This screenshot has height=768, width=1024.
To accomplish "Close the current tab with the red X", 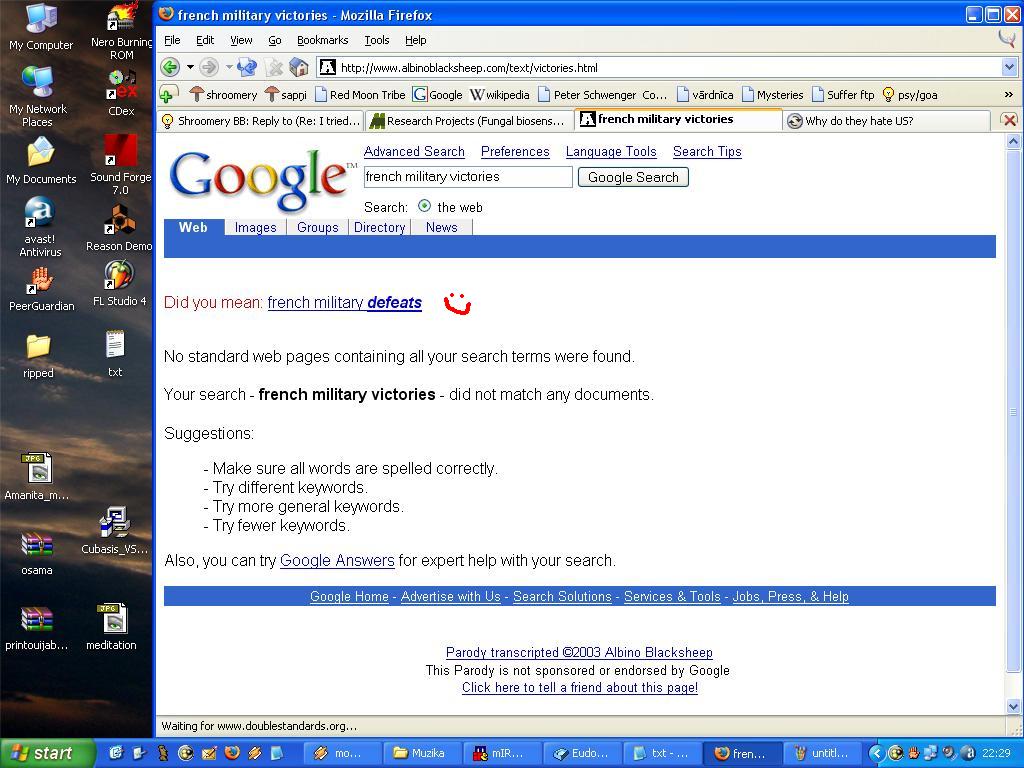I will click(x=1010, y=121).
